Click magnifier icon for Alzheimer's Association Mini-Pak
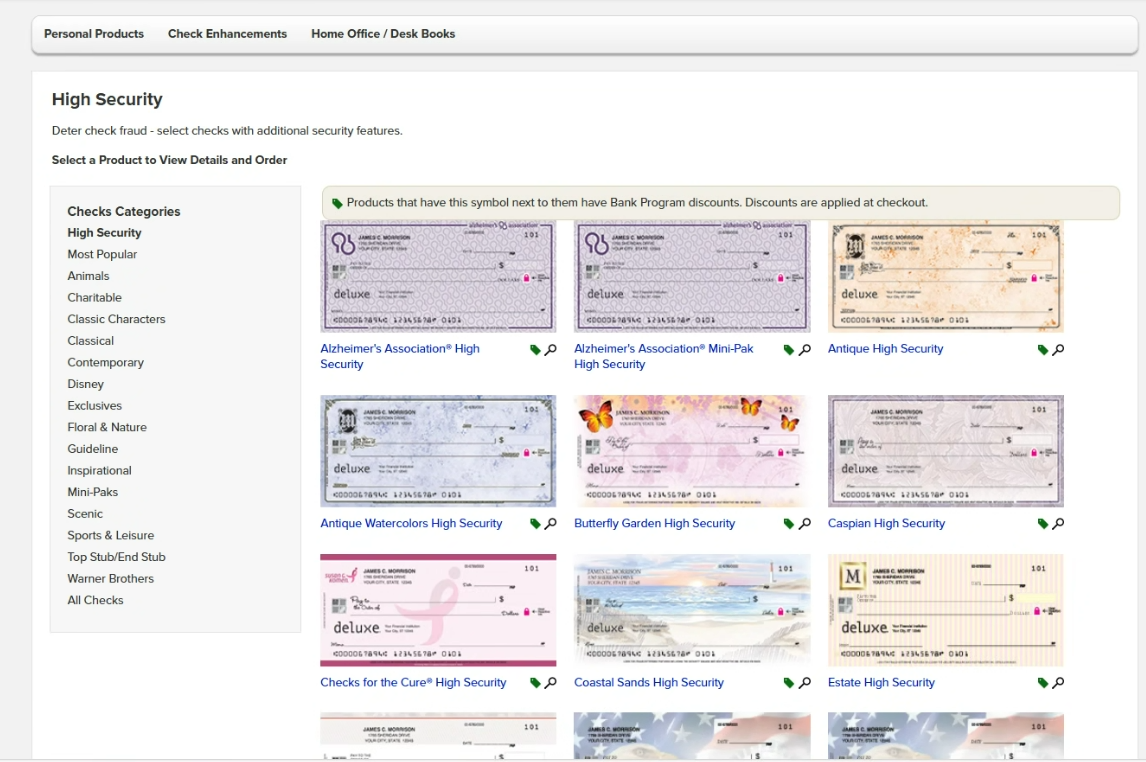Viewport: 1146px width, 762px height. point(804,350)
